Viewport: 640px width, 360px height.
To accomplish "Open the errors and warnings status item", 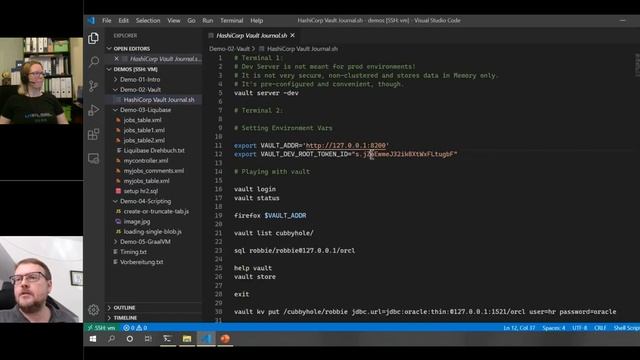I will pyautogui.click(x=135, y=328).
